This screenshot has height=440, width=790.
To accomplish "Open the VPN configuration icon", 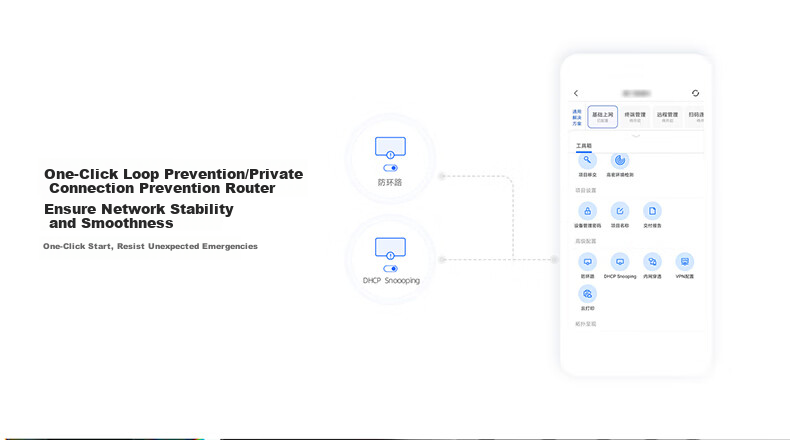I will (685, 262).
